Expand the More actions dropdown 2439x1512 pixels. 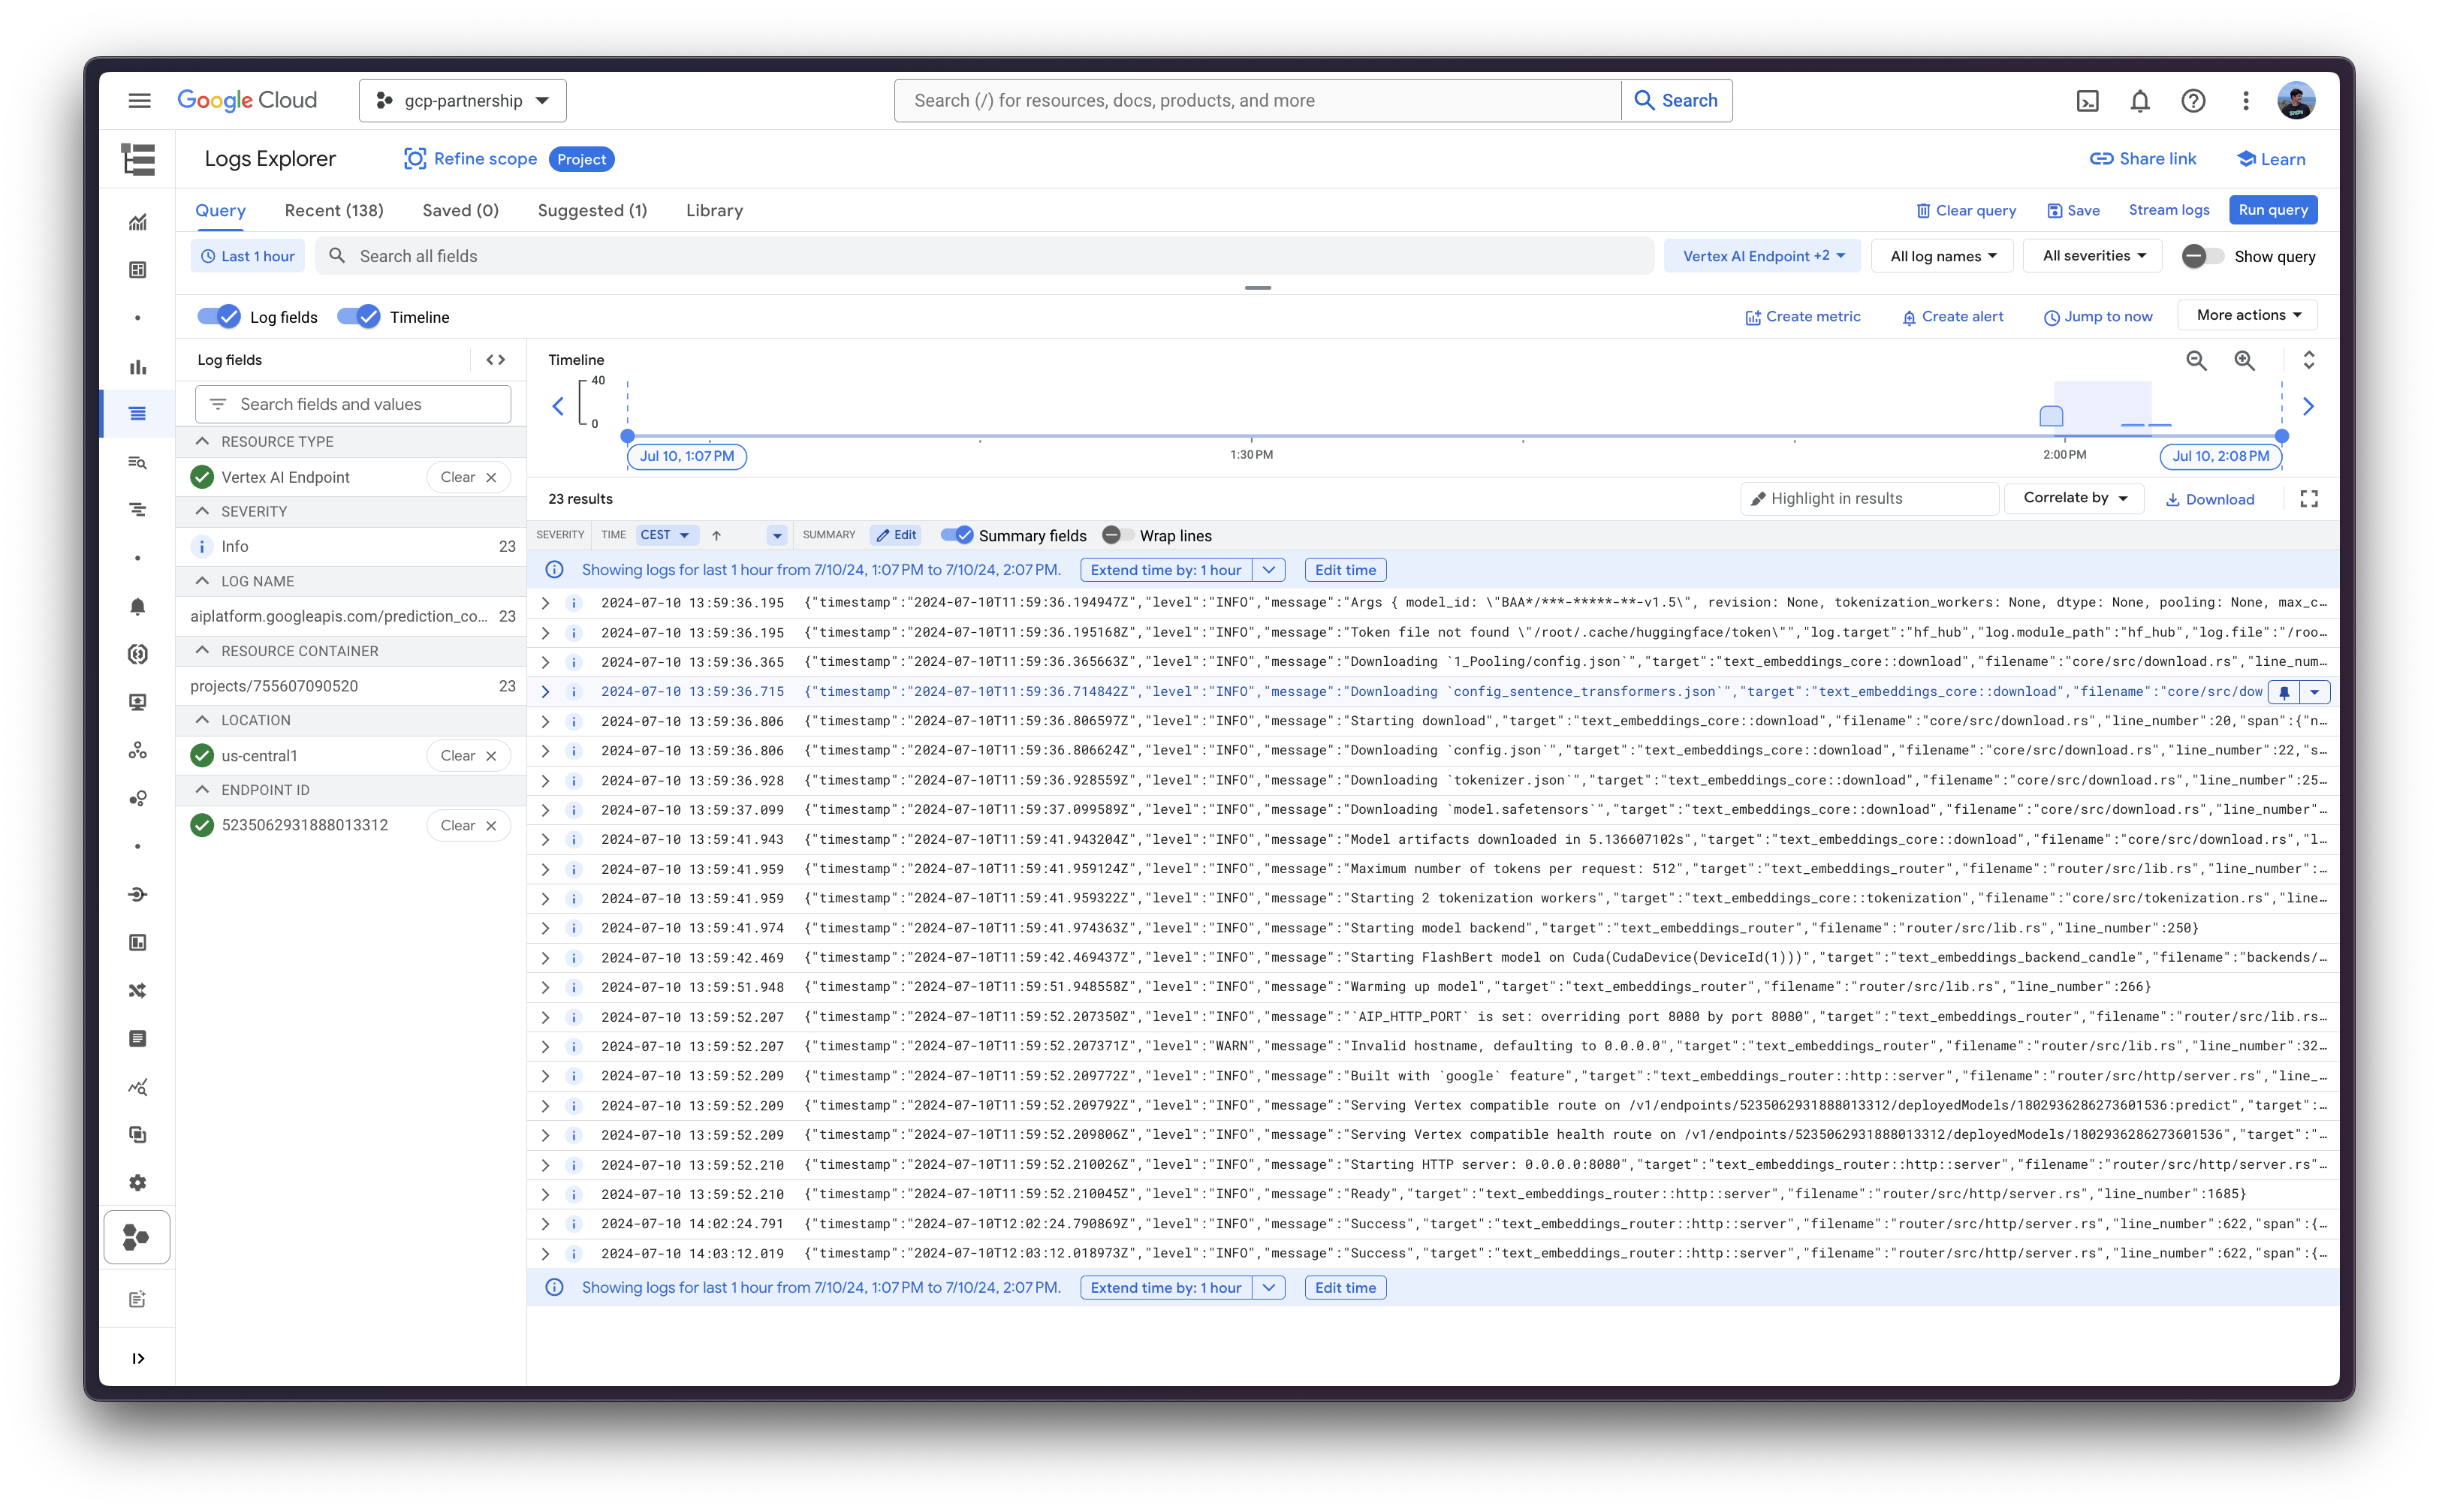click(x=2247, y=315)
